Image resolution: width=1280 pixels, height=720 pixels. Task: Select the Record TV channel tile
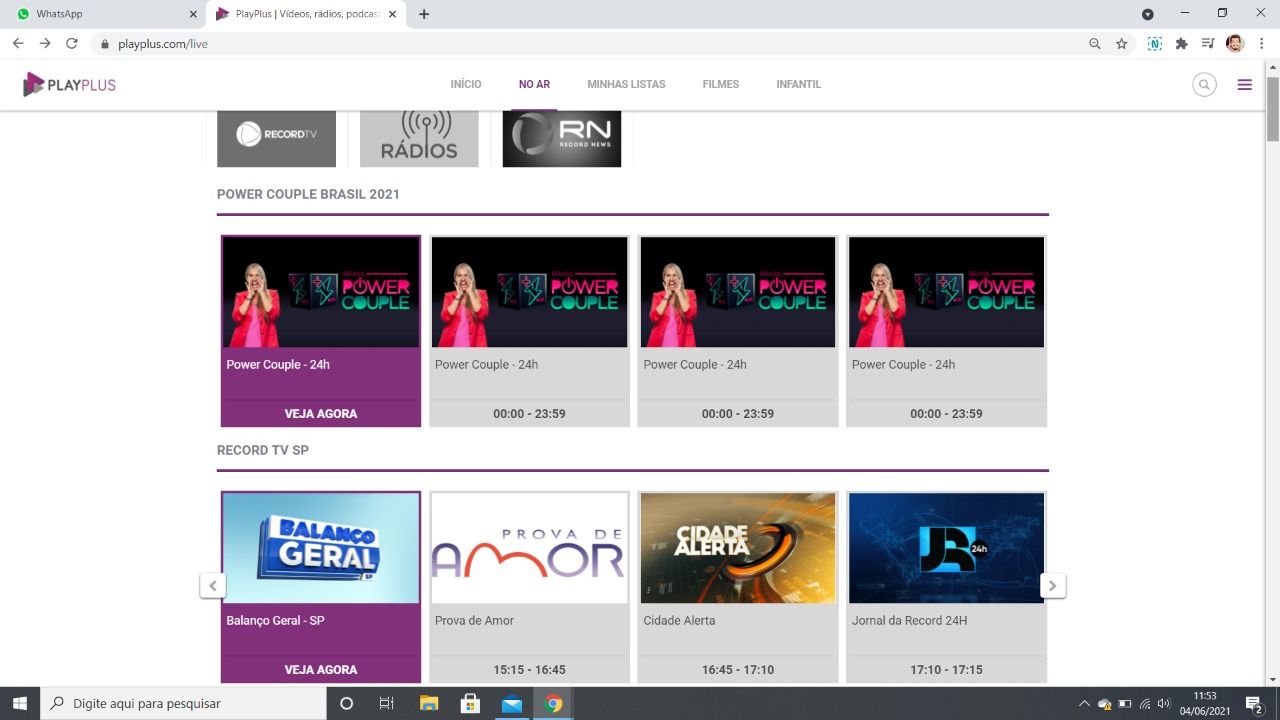click(277, 138)
